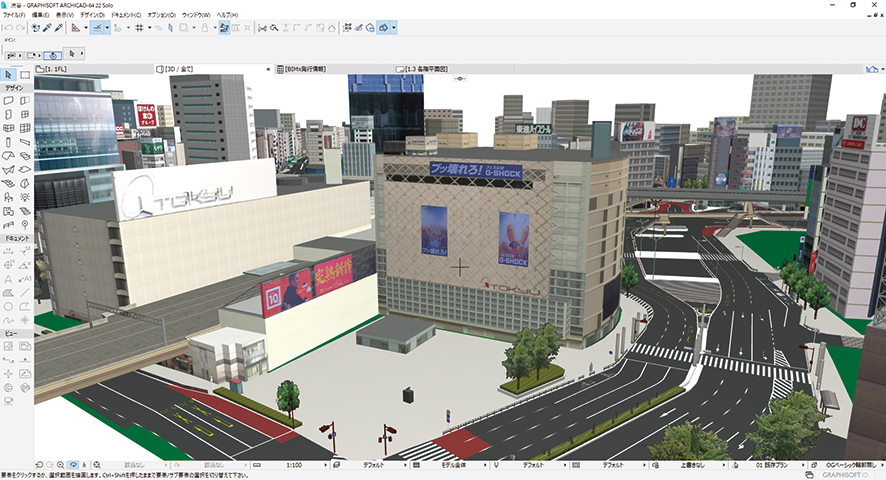
Task: Inject parameters with the syringe icon
Action: 59,27
